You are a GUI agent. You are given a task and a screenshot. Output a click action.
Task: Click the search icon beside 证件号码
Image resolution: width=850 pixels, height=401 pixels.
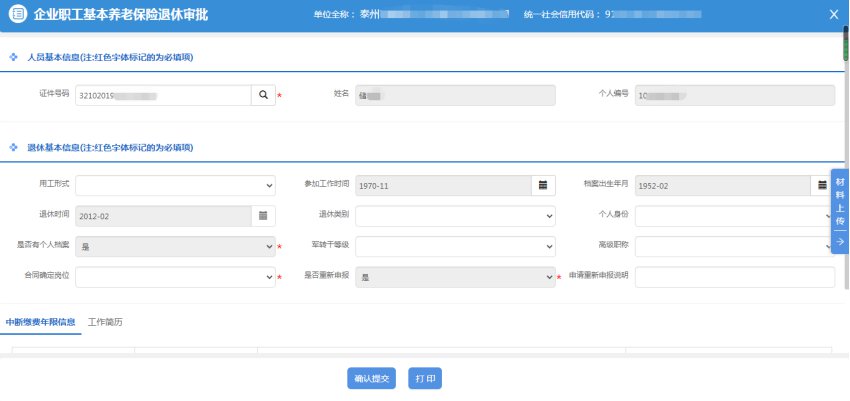tap(263, 94)
